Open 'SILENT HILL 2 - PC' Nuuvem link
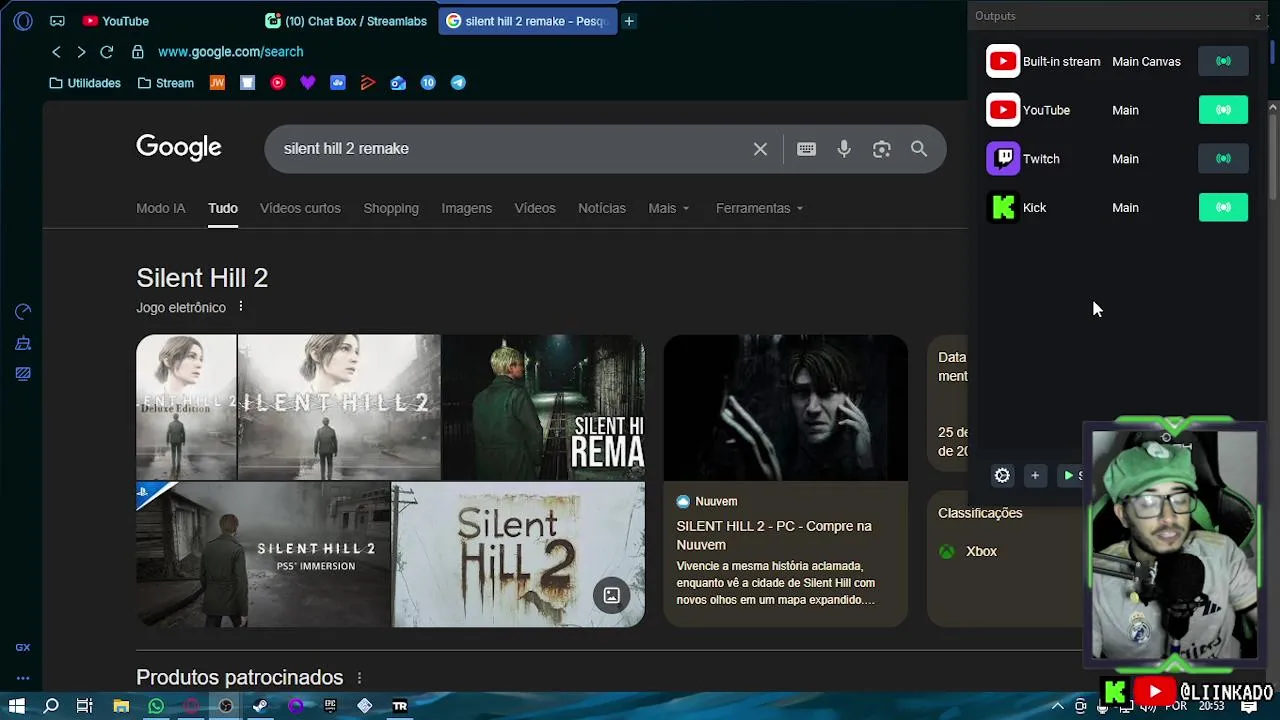Image resolution: width=1280 pixels, height=720 pixels. pyautogui.click(x=774, y=535)
